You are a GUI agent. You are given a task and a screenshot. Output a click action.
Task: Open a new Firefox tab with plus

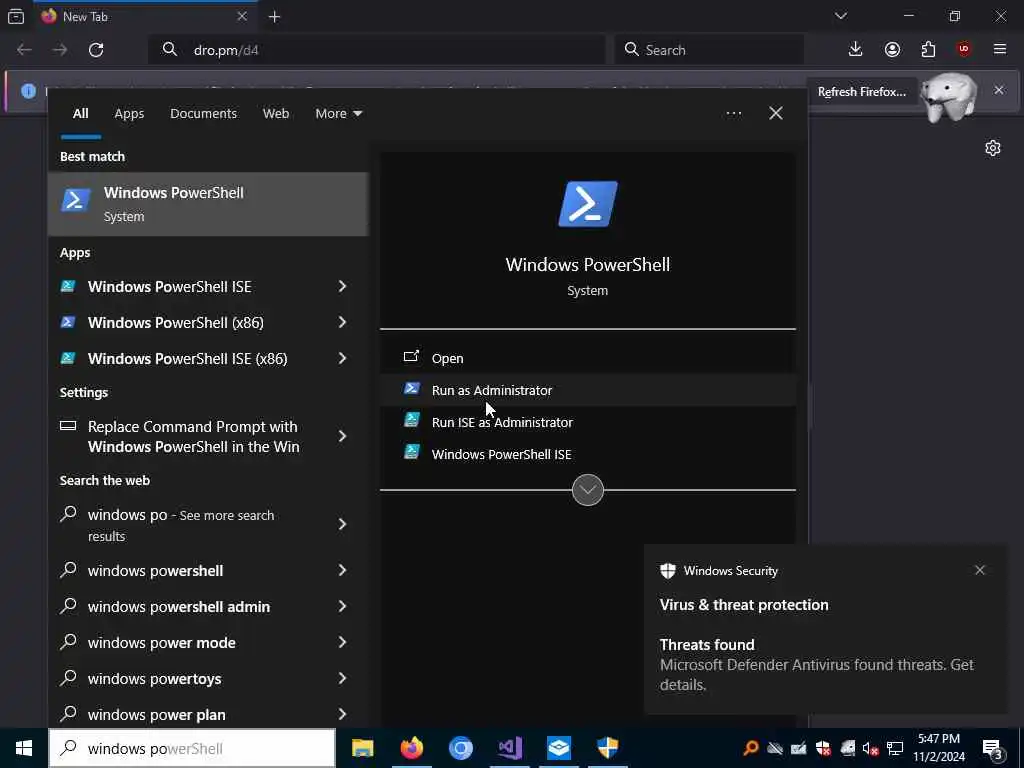click(275, 17)
